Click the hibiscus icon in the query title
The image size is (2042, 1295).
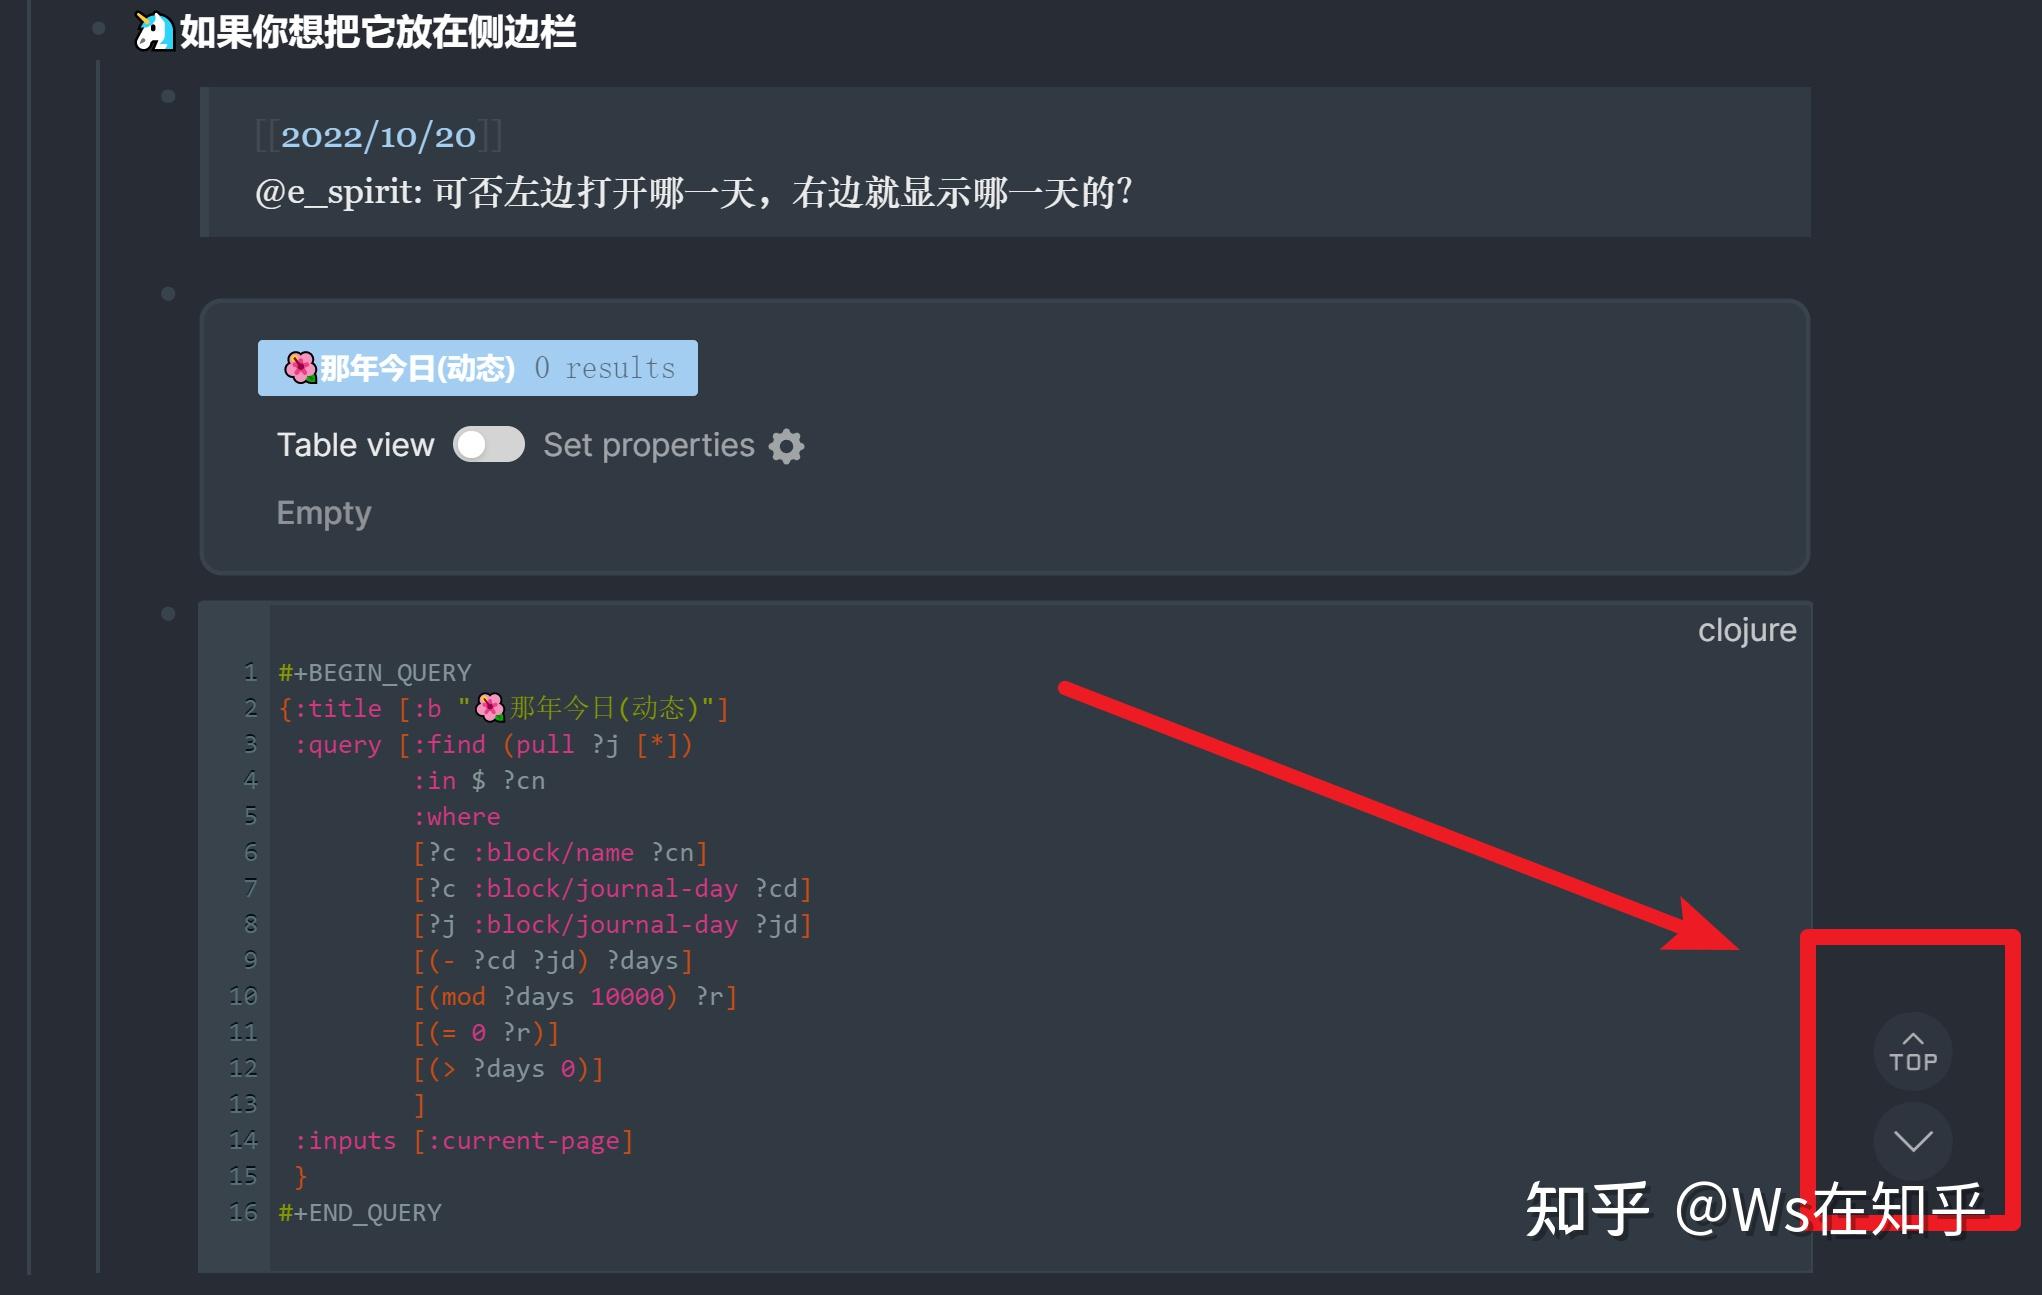coord(299,367)
